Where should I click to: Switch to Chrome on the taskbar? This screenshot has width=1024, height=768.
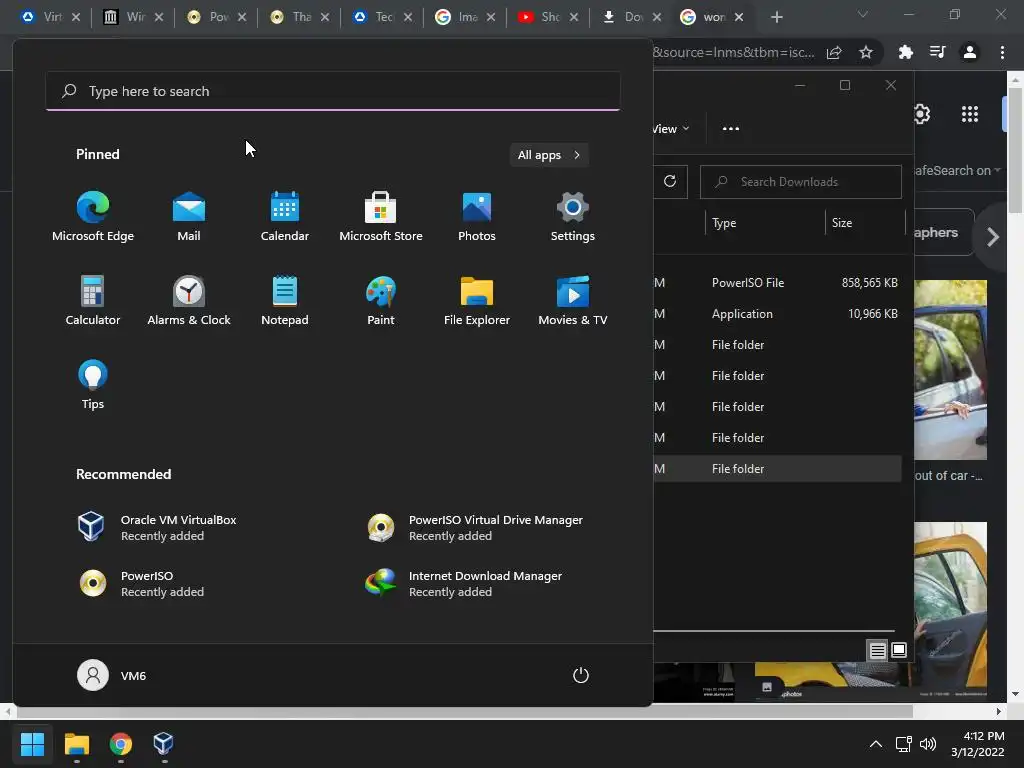tap(121, 744)
